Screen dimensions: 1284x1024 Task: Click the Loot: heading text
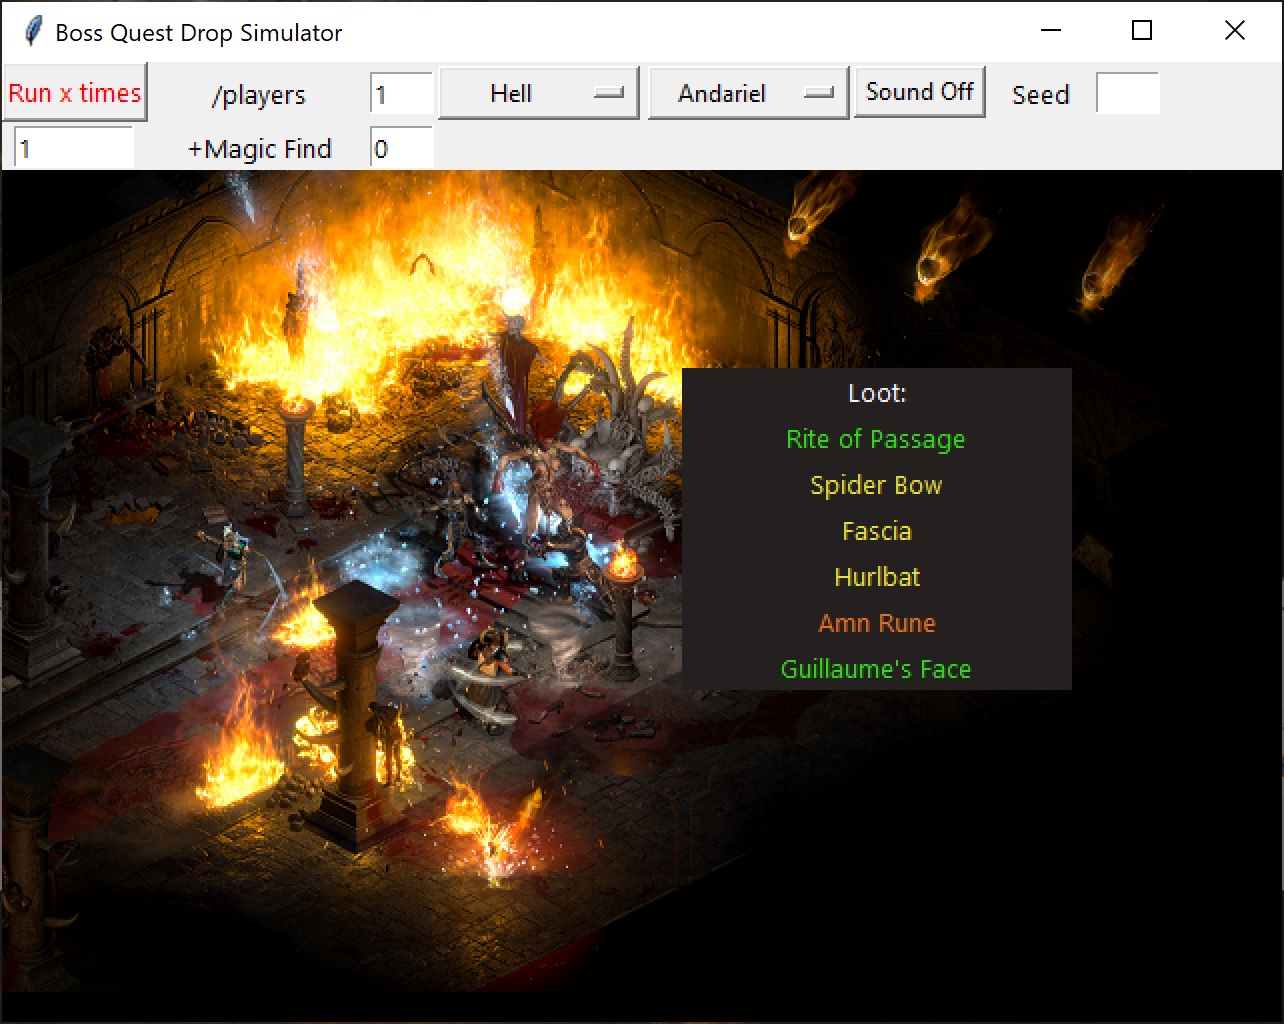pos(877,393)
